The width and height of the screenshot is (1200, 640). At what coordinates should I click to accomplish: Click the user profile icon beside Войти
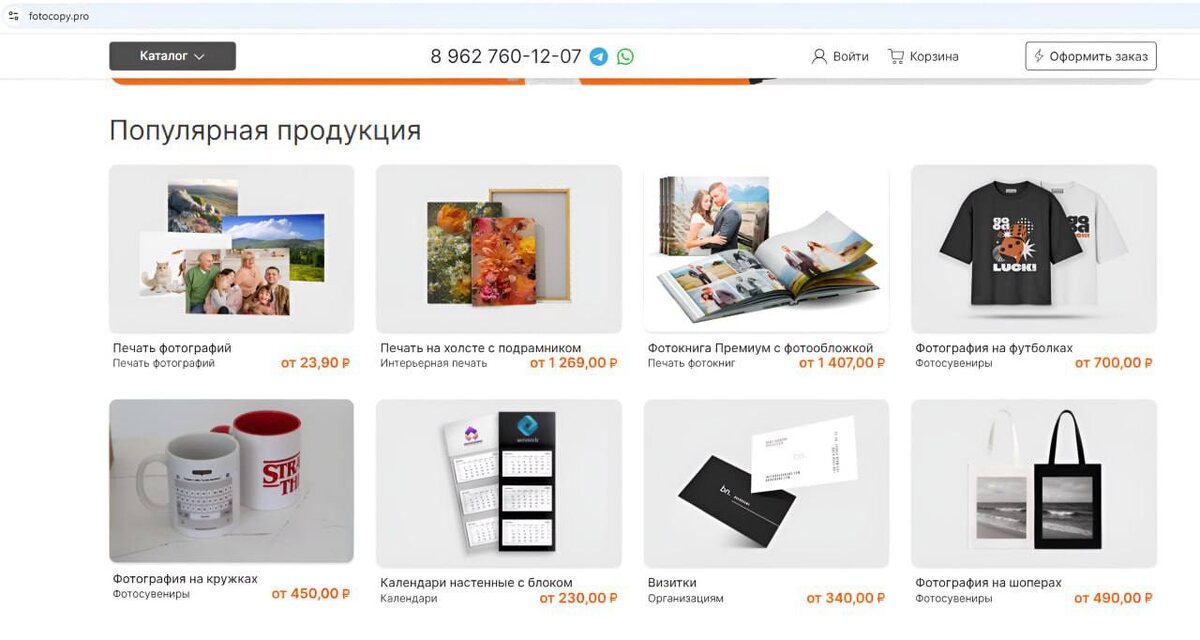pos(819,57)
